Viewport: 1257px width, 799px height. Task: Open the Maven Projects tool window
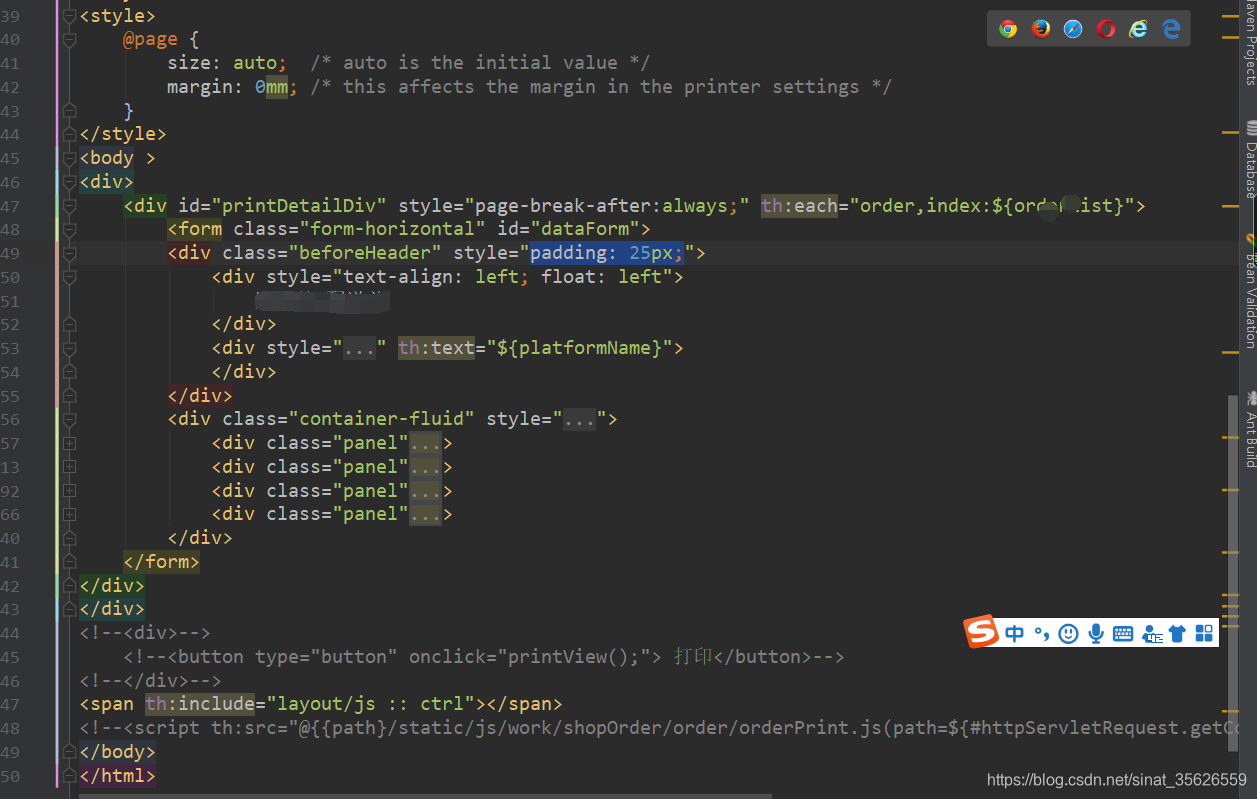1249,43
